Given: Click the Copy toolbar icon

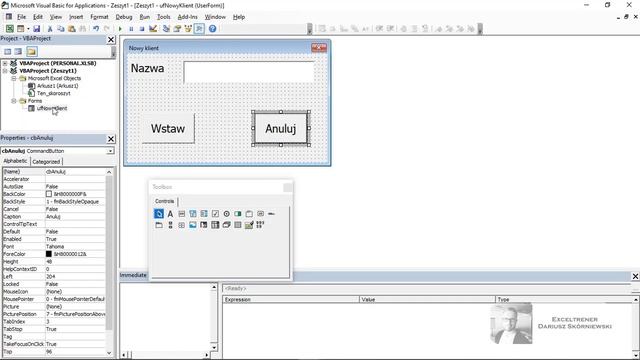Looking at the screenshot, I should point(61,29).
